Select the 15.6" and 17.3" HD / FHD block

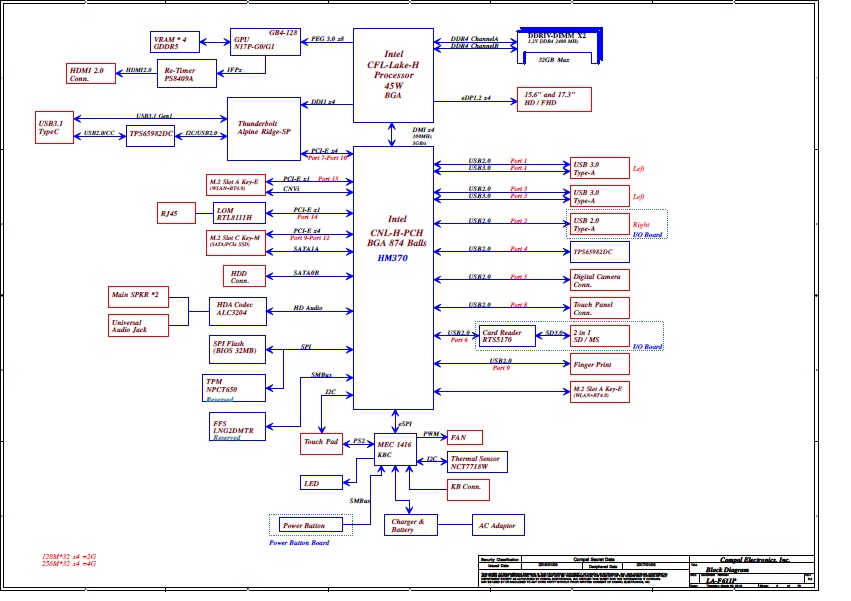[554, 99]
